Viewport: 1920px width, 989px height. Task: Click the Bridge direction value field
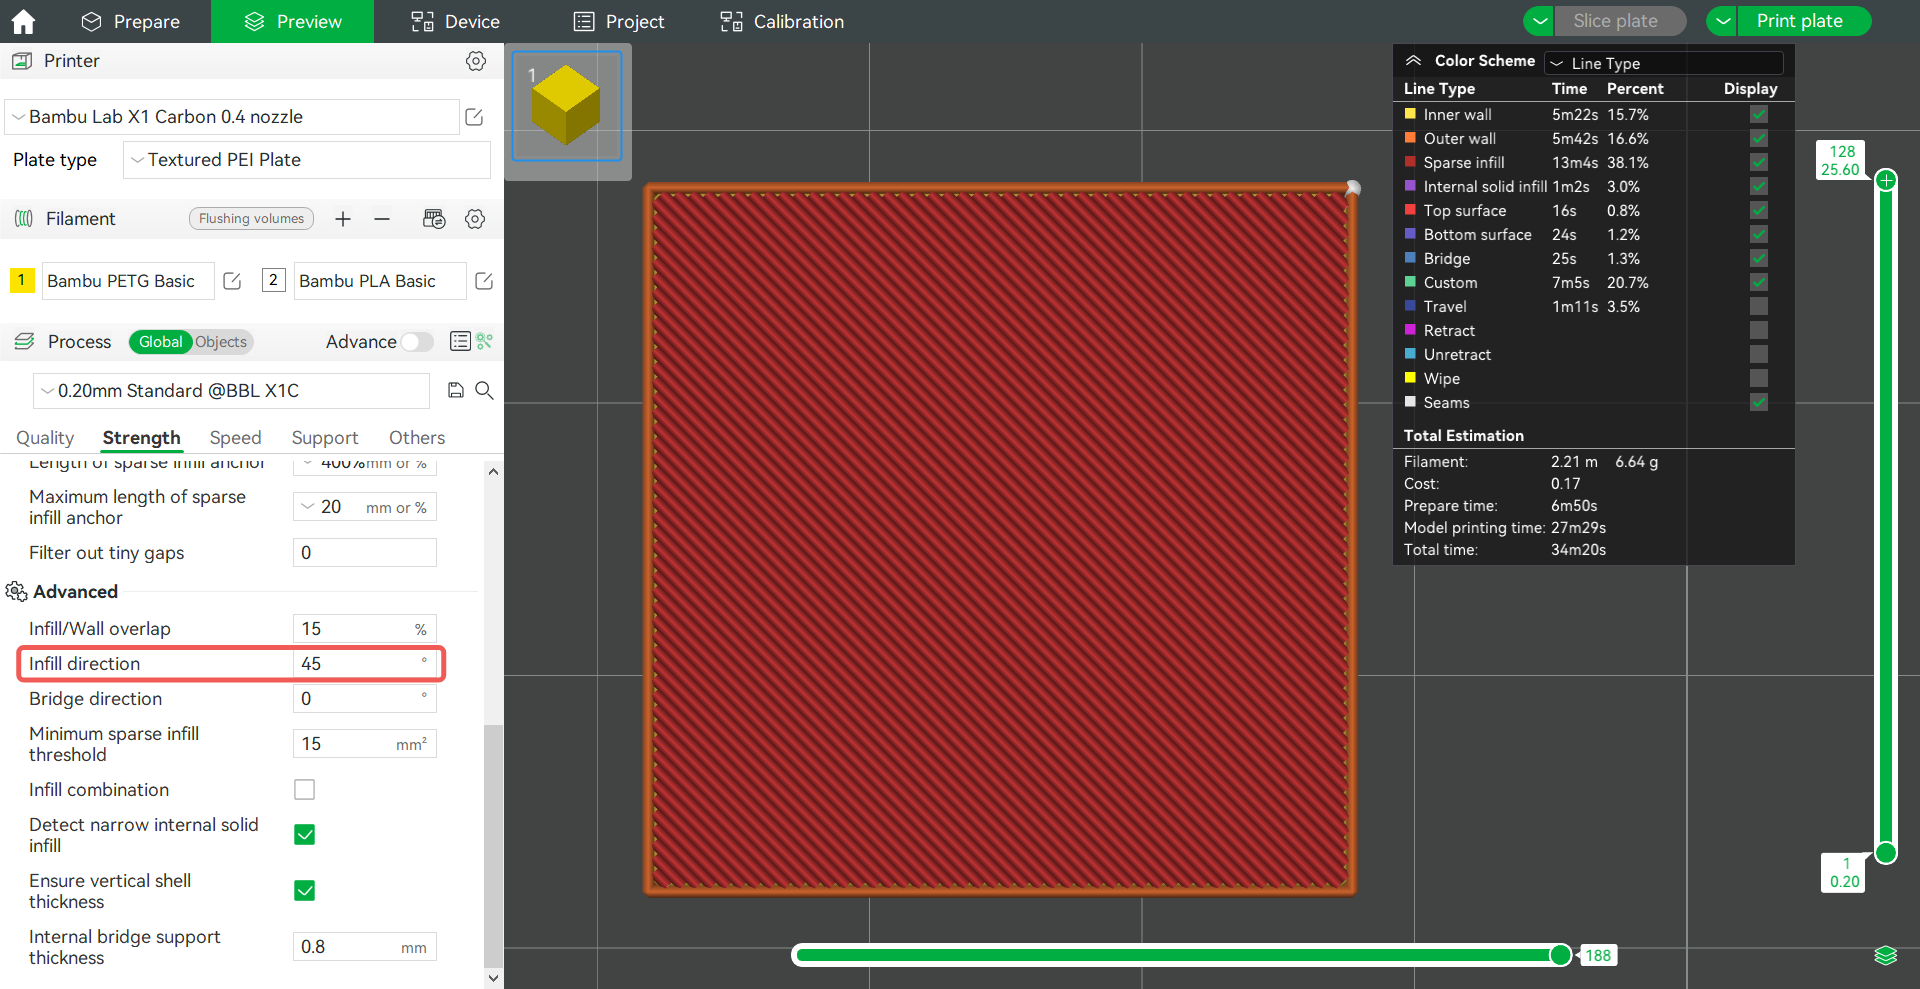(365, 699)
